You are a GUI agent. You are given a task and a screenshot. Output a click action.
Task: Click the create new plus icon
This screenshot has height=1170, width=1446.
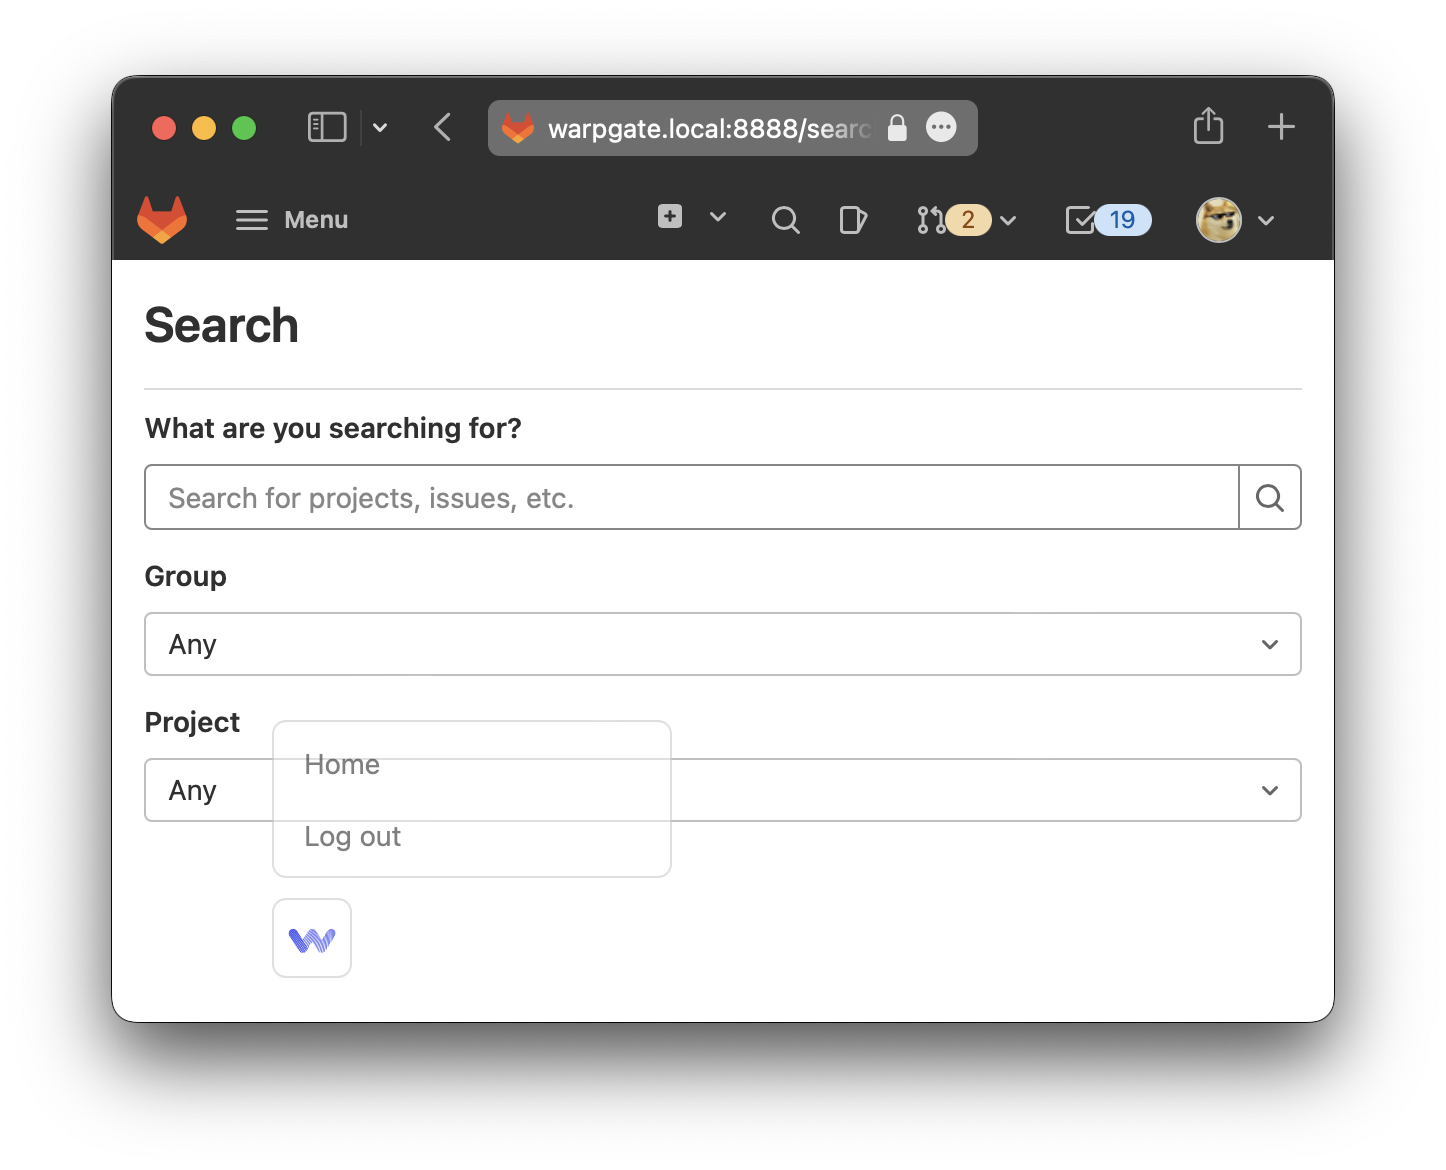pos(670,216)
